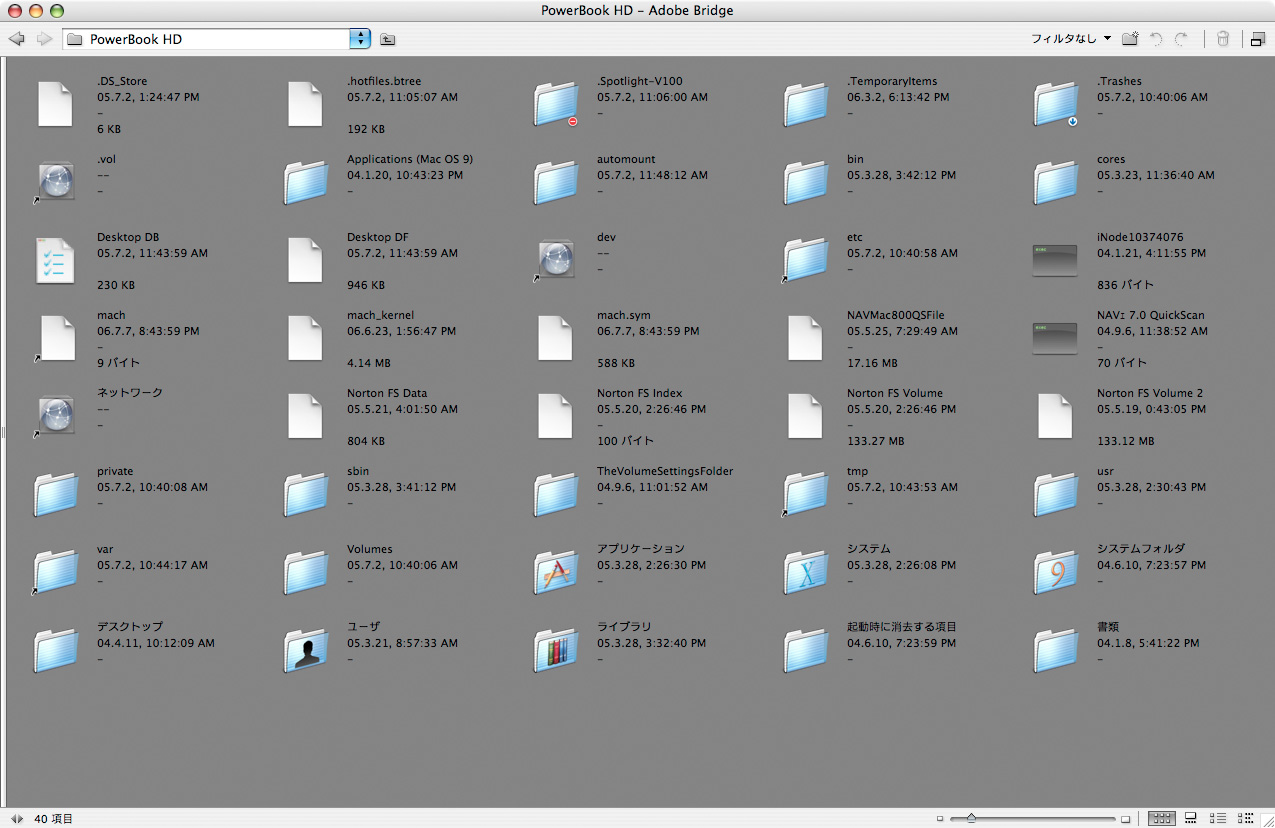Viewport: 1275px width, 828px height.
Task: Switch to filmstrip view
Action: point(1190,818)
